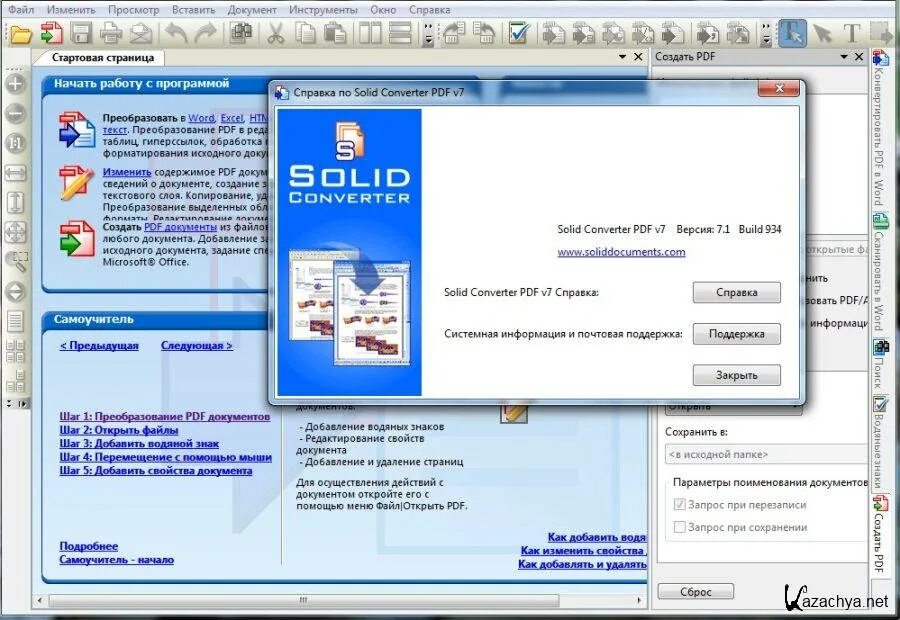900x620 pixels.
Task: Select the T text tool
Action: click(x=852, y=33)
